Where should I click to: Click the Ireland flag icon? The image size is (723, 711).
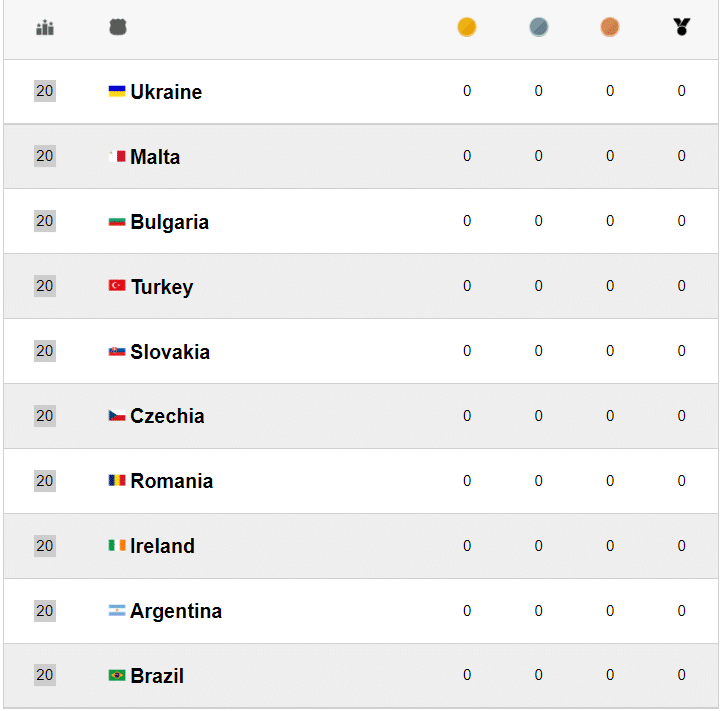coord(117,546)
